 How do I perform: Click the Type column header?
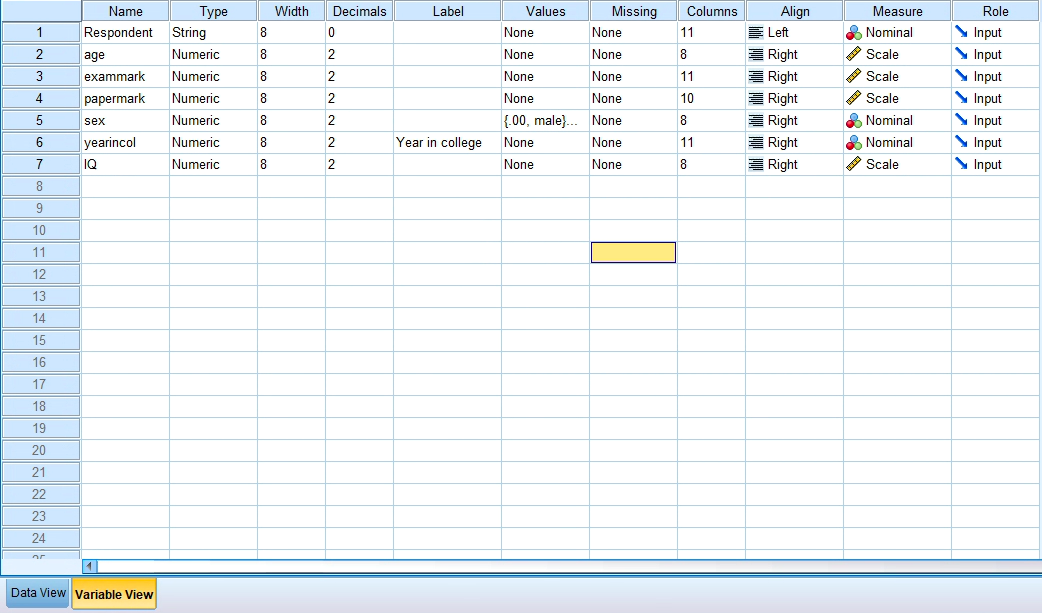click(213, 11)
